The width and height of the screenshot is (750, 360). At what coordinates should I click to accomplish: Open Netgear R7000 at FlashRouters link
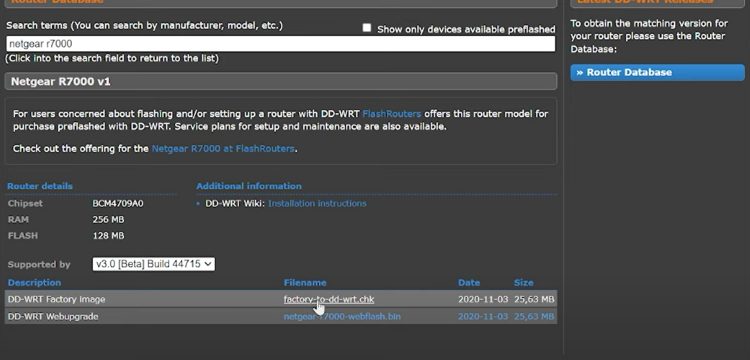pyautogui.click(x=223, y=149)
